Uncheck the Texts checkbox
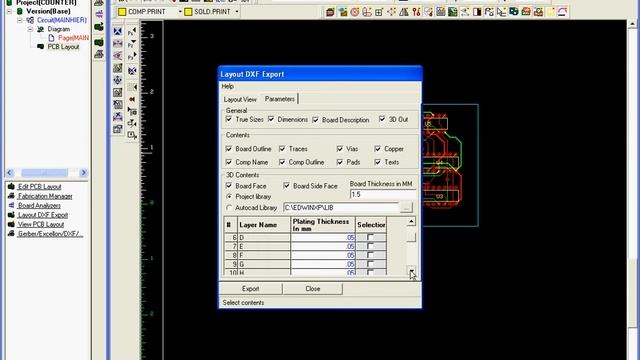This screenshot has width=640, height=360. click(378, 162)
